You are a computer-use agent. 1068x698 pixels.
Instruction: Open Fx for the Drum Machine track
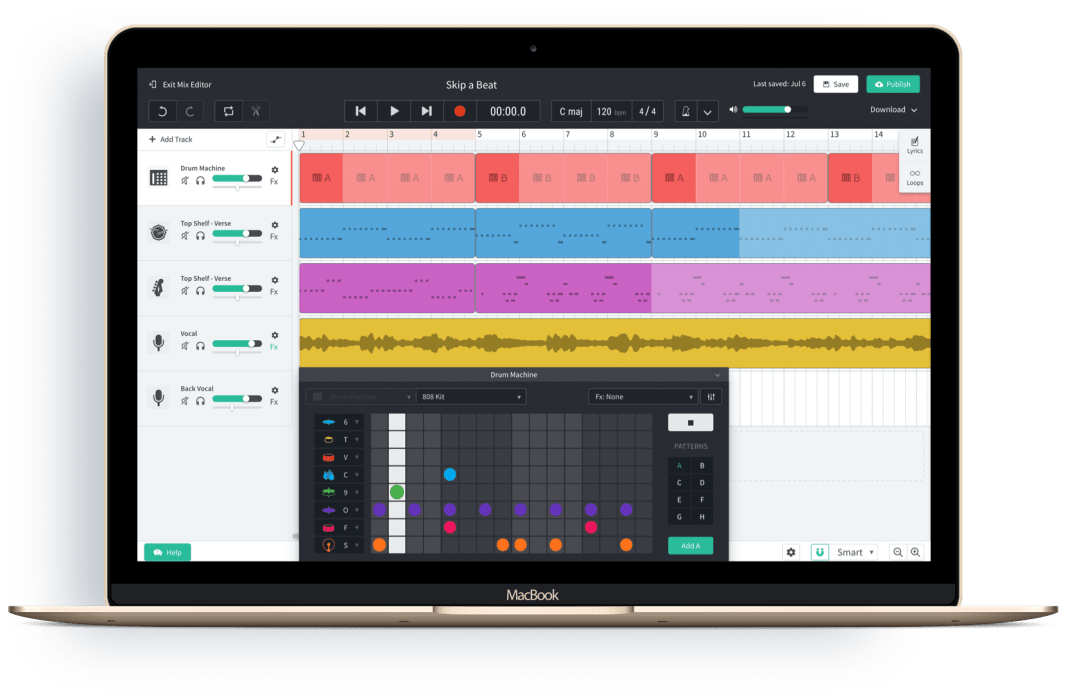pos(274,182)
